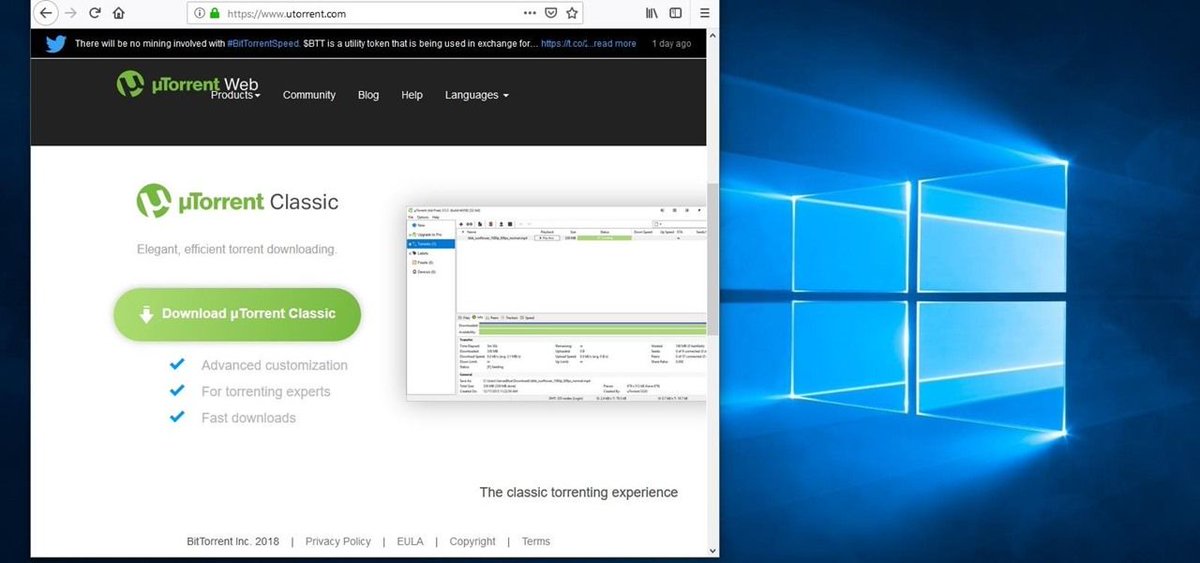Expand the Products dropdown menu
1200x563 pixels.
point(235,95)
